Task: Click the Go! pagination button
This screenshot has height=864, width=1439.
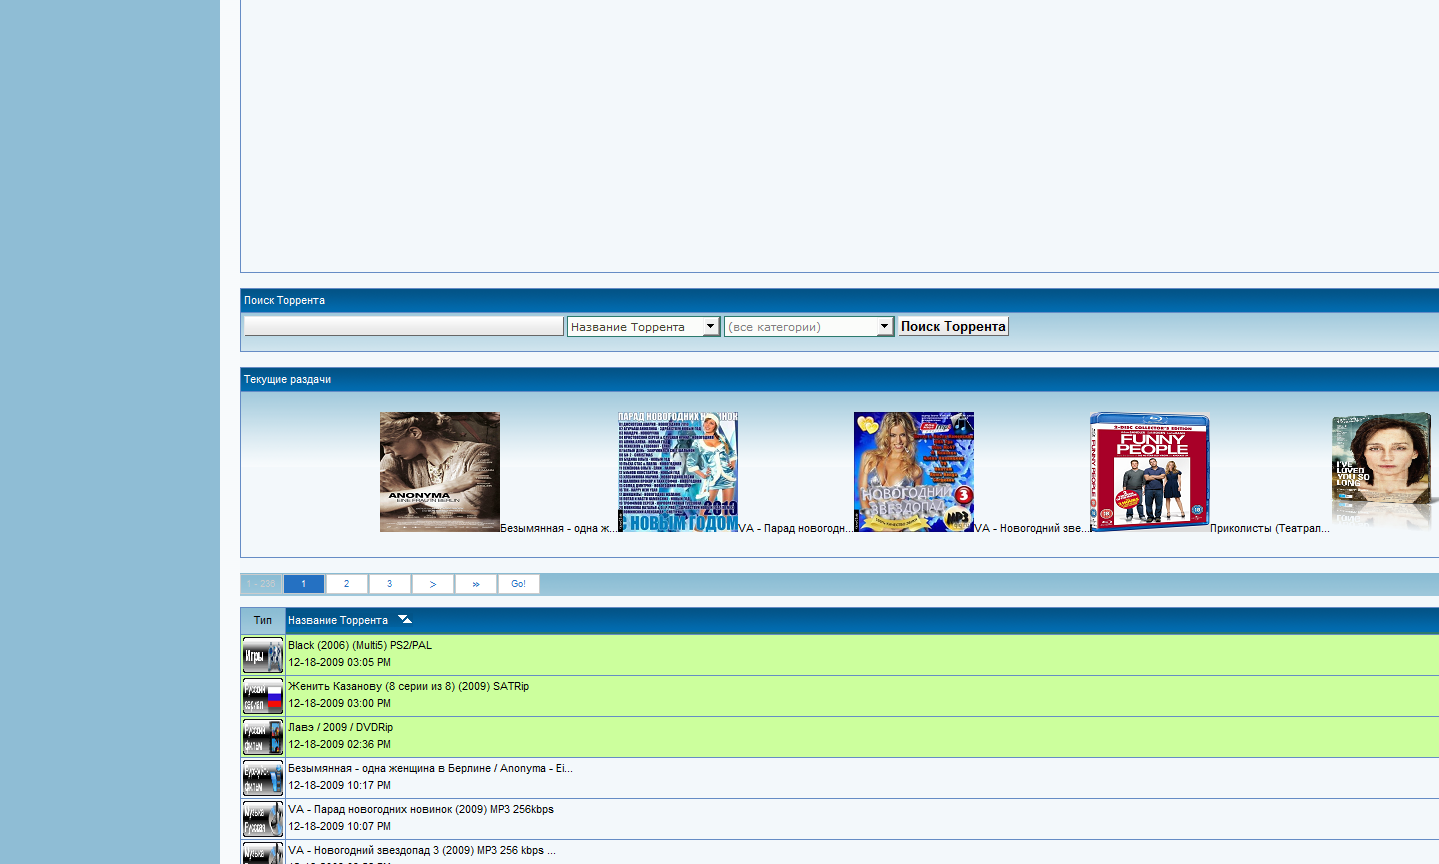Action: 519,584
